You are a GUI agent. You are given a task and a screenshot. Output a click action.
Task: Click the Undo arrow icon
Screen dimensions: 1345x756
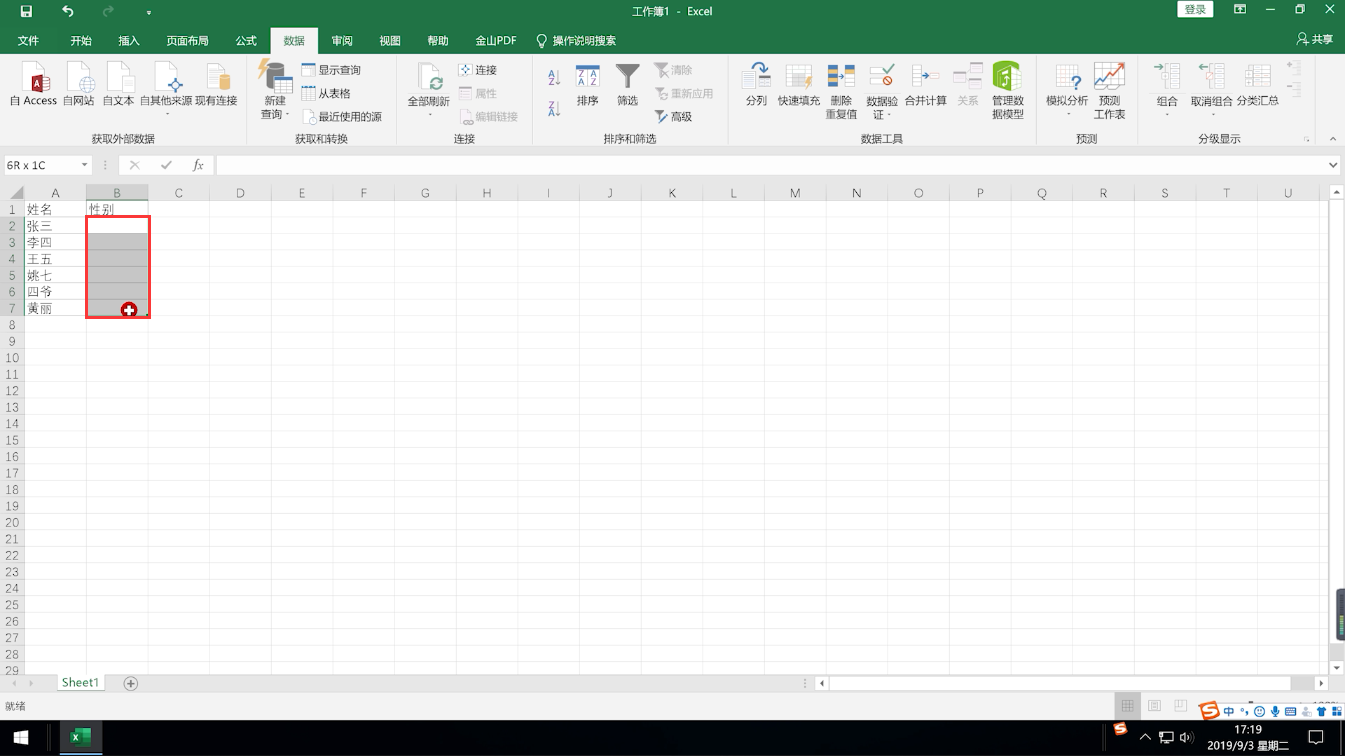67,11
